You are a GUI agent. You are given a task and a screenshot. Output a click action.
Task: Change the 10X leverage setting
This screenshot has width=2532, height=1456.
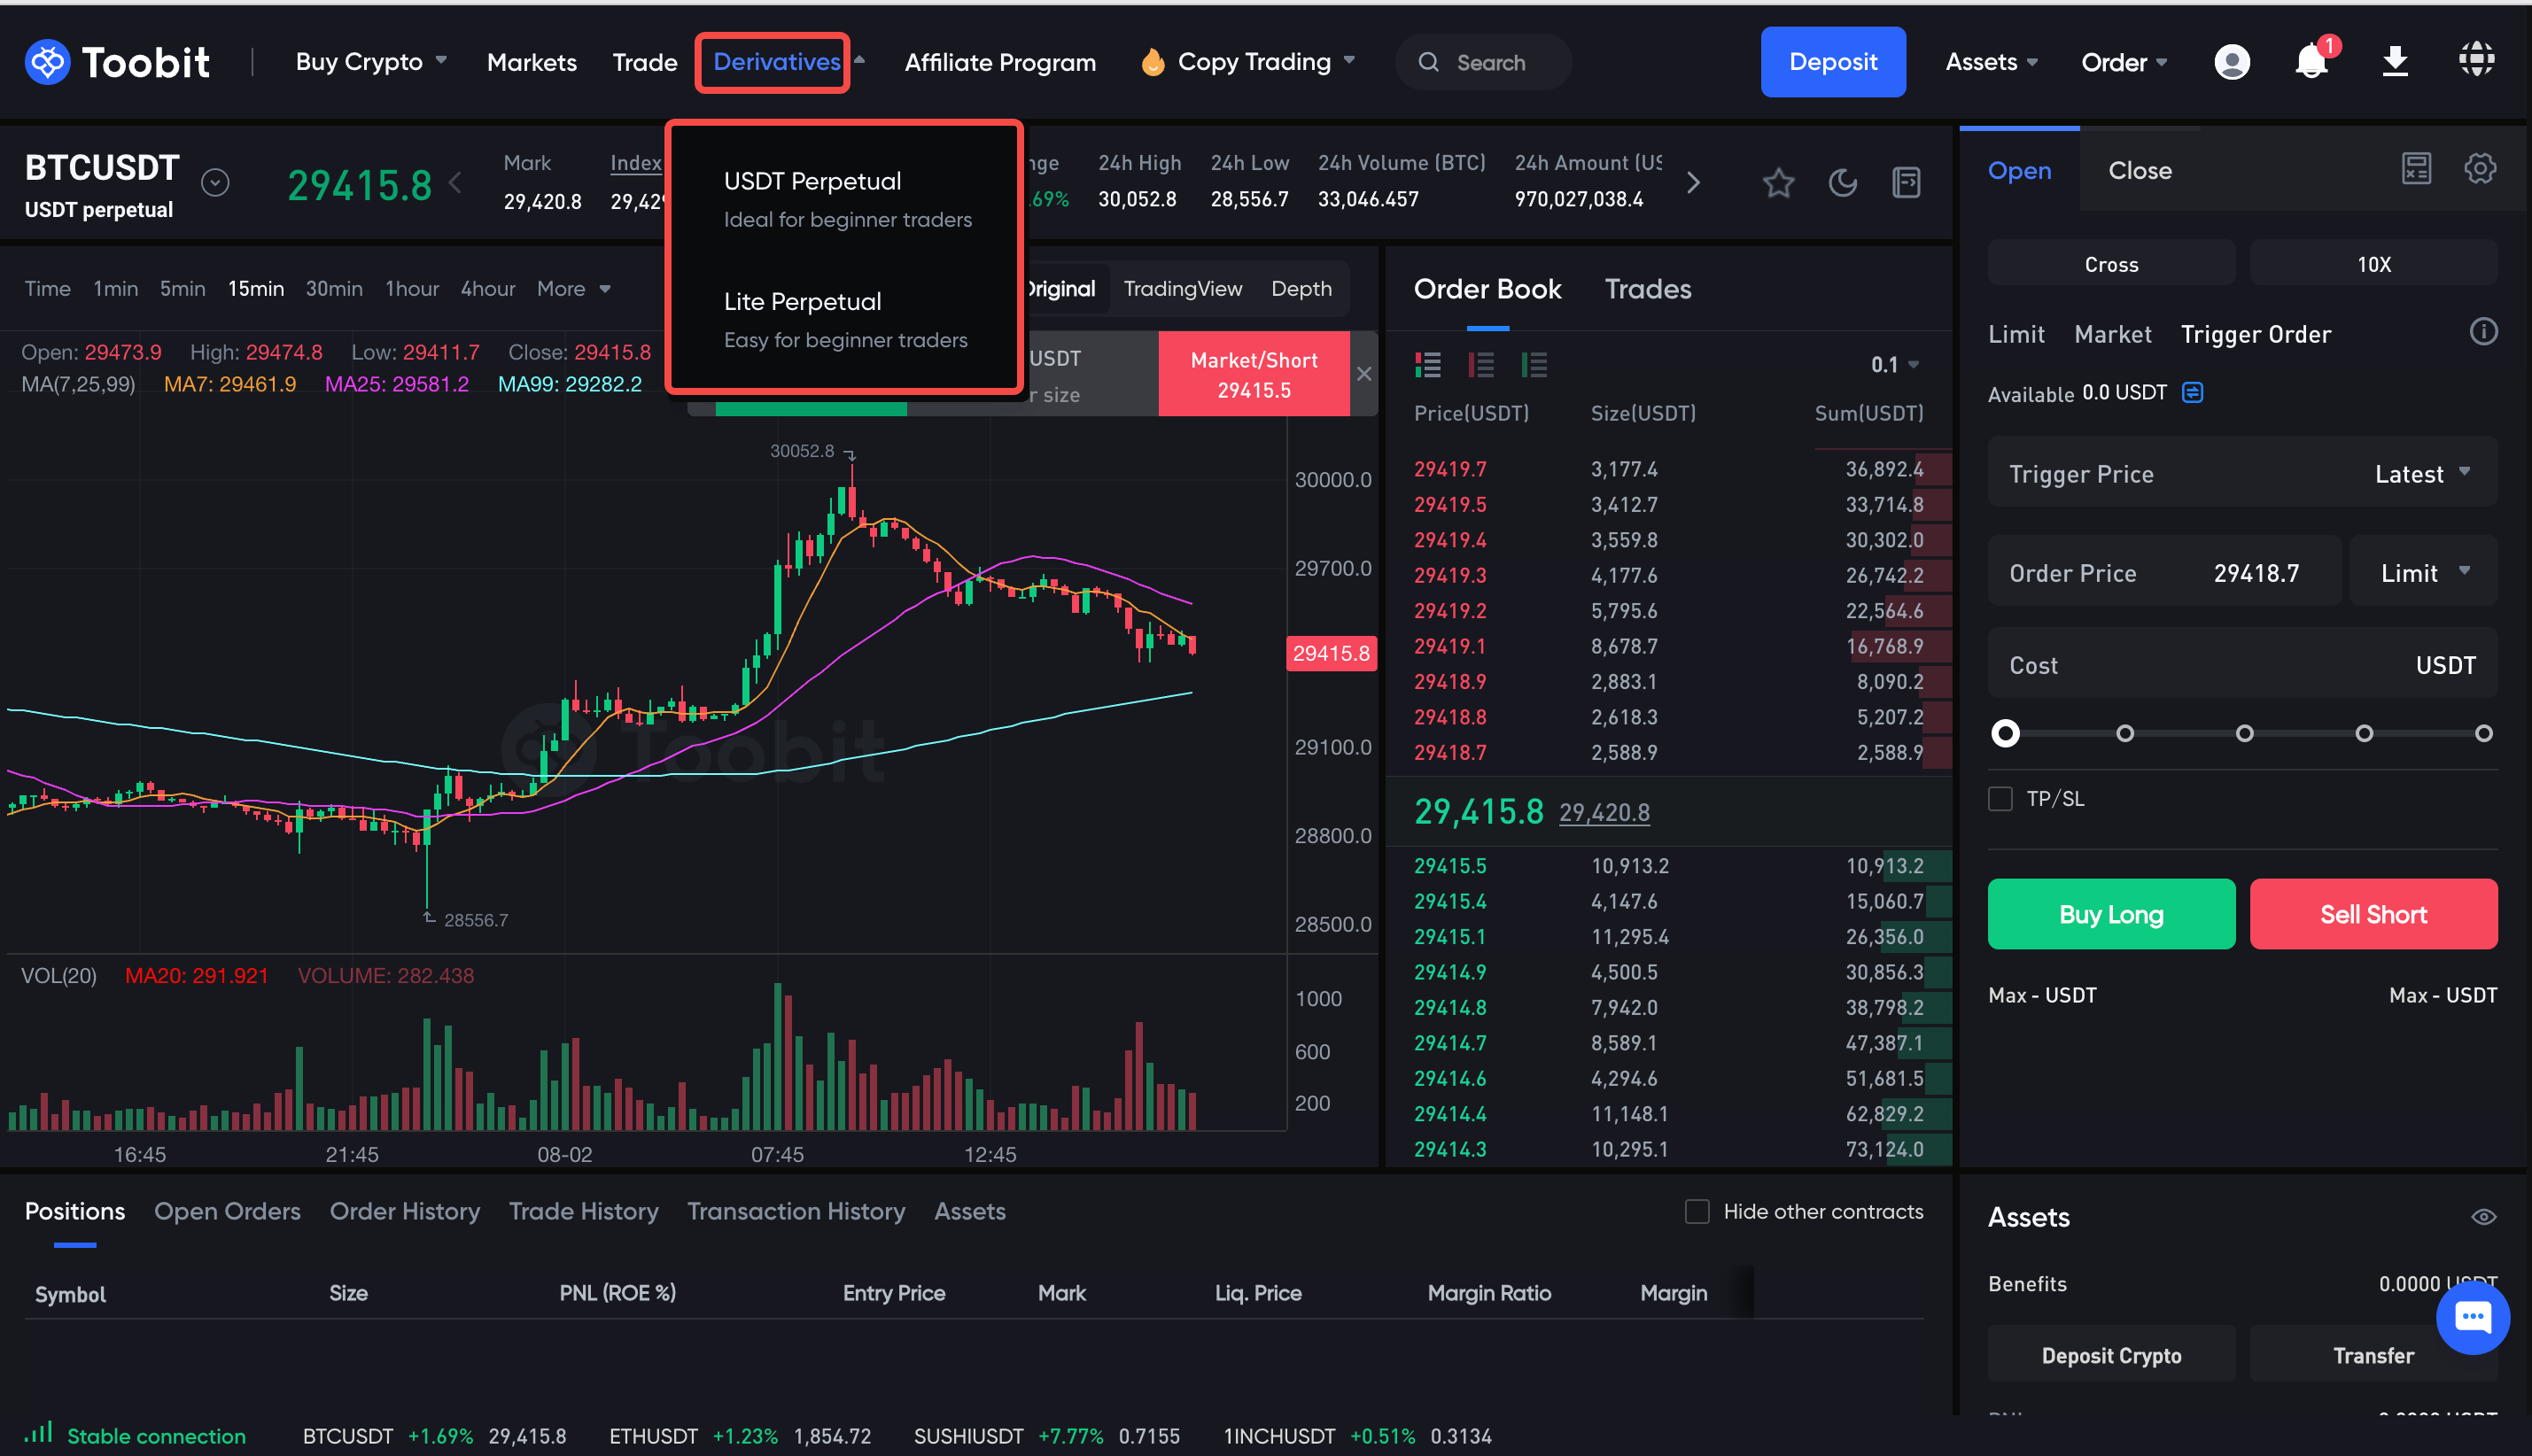pos(2373,264)
